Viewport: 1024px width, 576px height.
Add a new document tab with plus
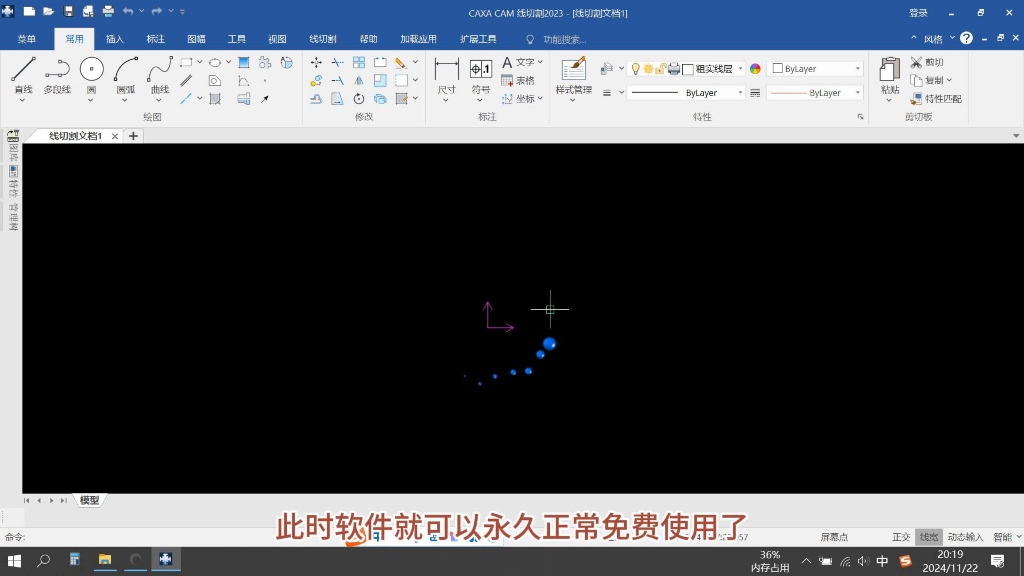pos(133,136)
